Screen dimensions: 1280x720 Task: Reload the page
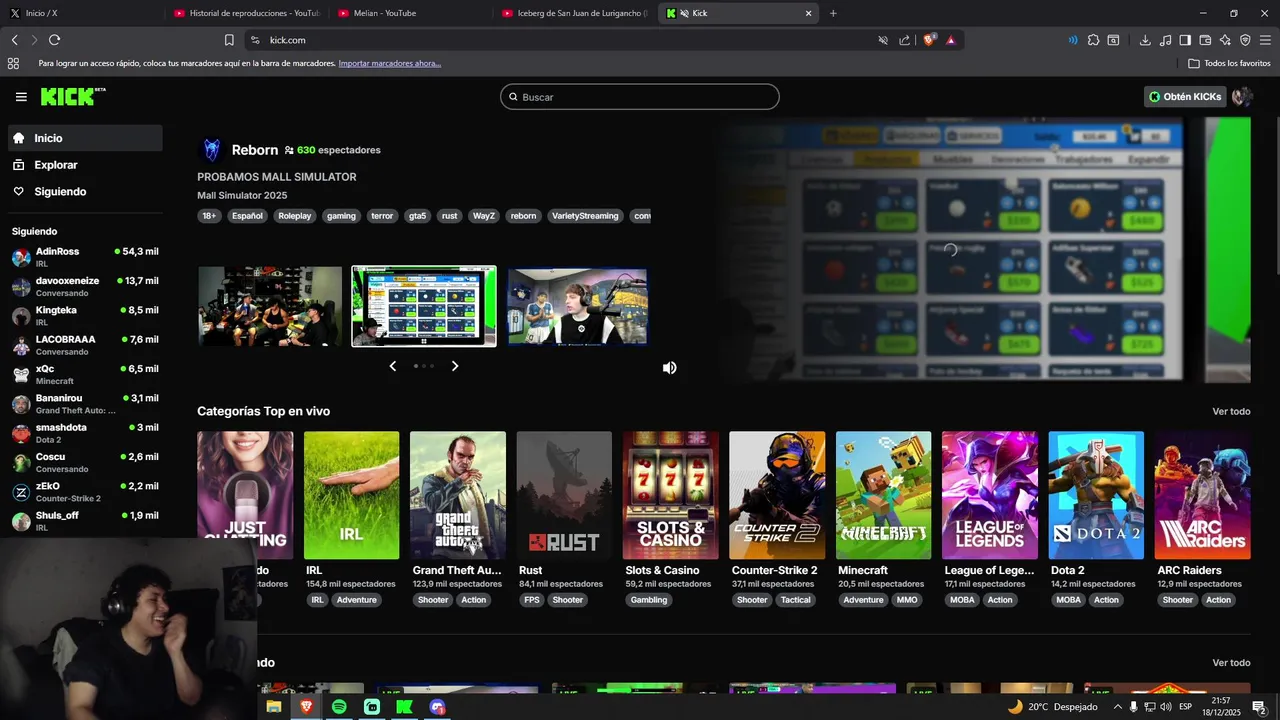[x=54, y=40]
